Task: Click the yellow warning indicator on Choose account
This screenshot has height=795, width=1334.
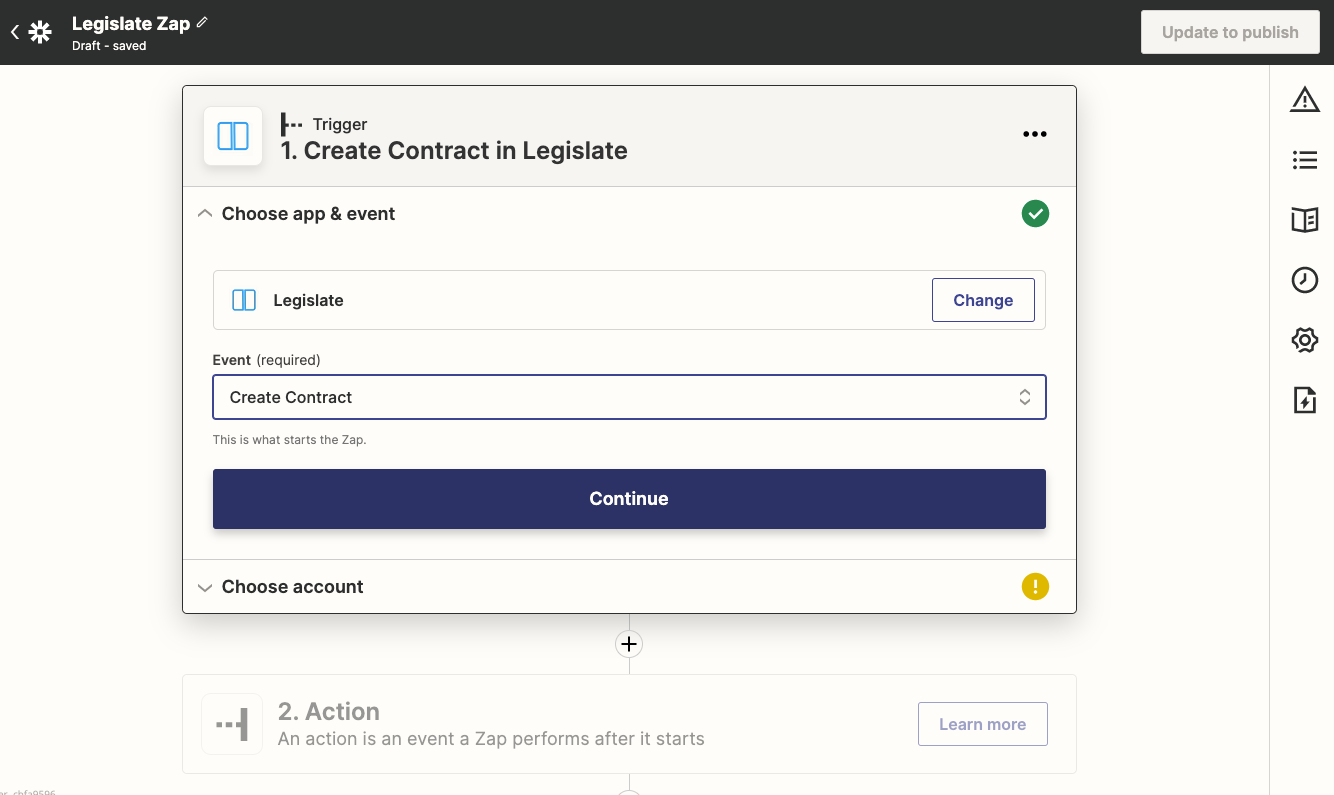Action: pyautogui.click(x=1035, y=586)
